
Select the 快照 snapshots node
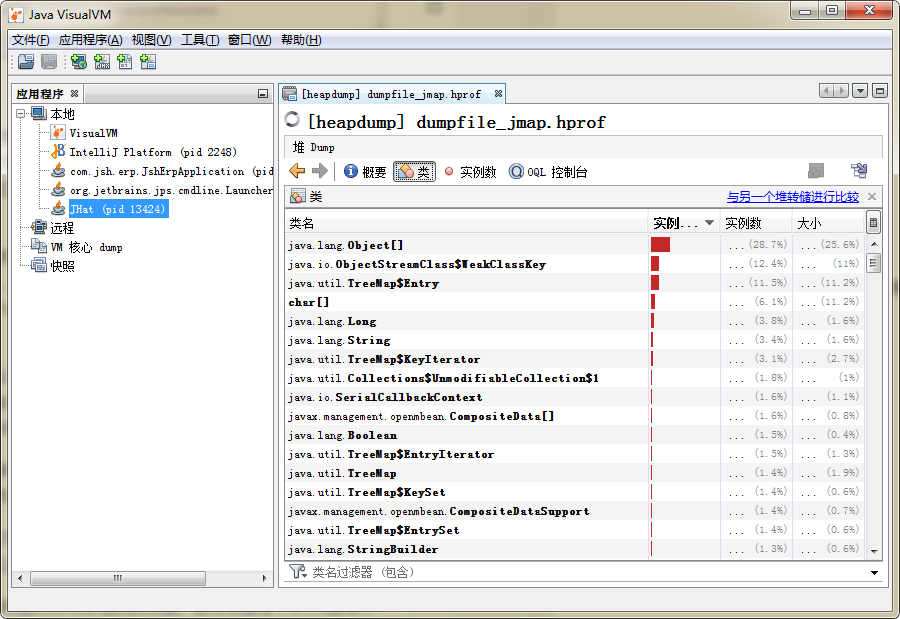click(x=62, y=266)
